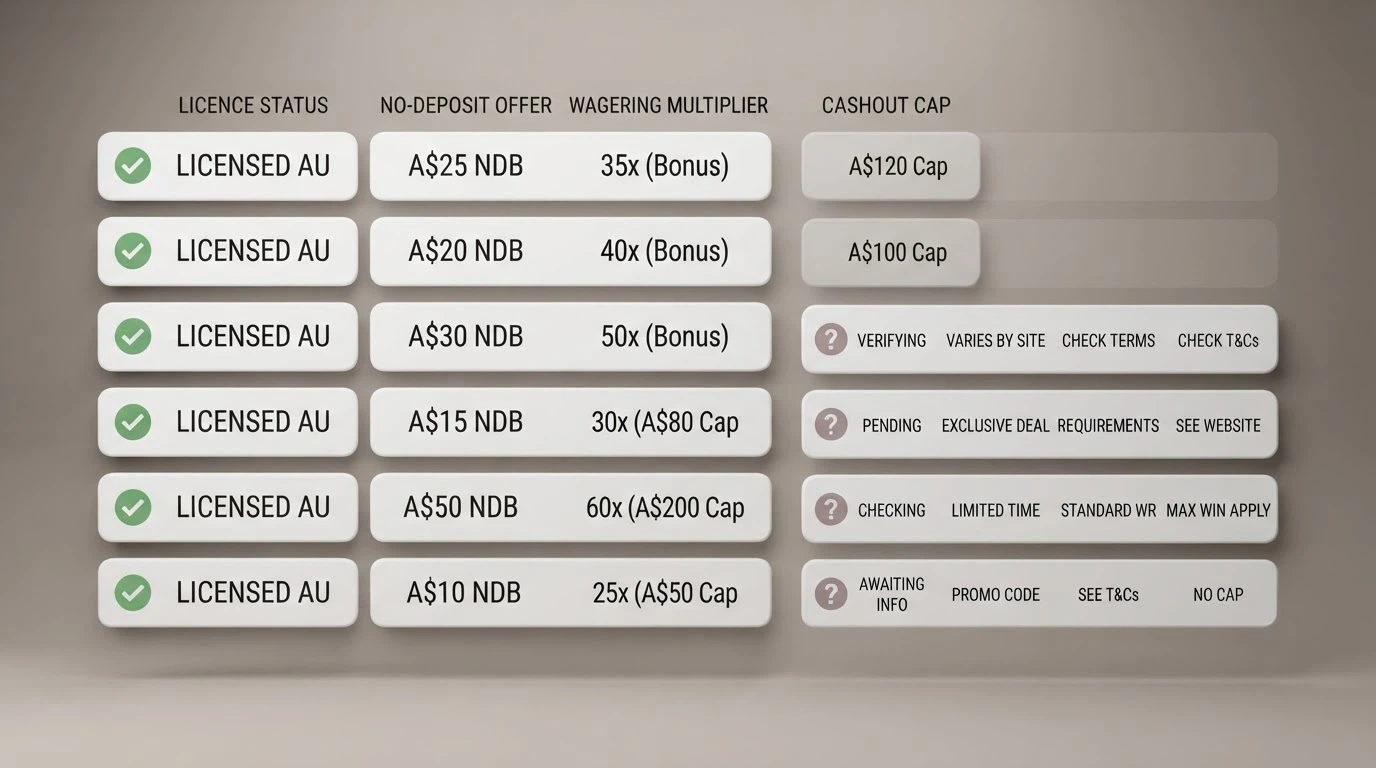Image resolution: width=1376 pixels, height=768 pixels.
Task: Click the 60x (A$200 Cap value
Action: pyautogui.click(x=665, y=508)
